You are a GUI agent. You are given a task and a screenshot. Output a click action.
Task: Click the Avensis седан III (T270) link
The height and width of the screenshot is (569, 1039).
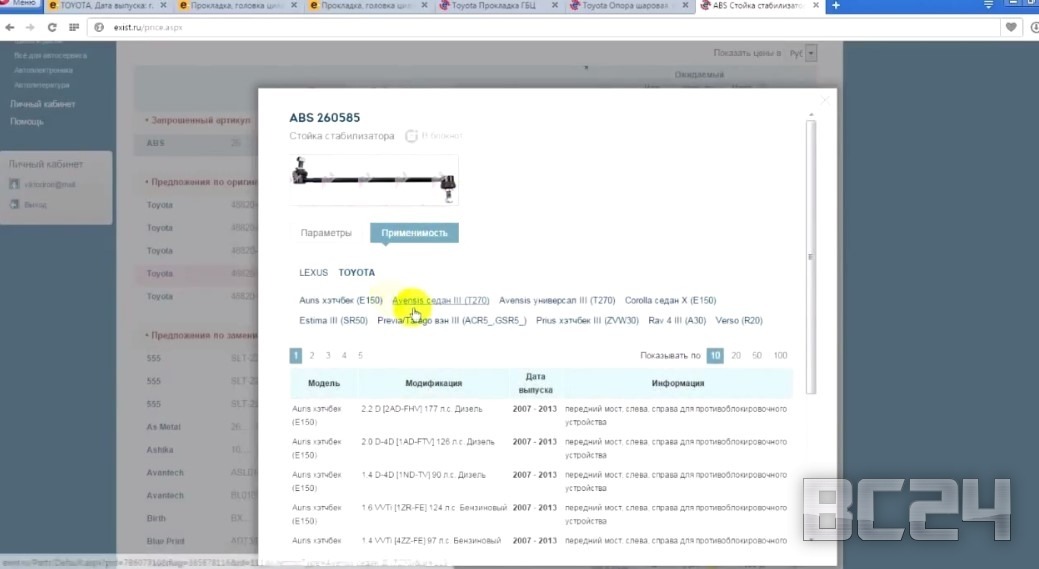(x=440, y=300)
